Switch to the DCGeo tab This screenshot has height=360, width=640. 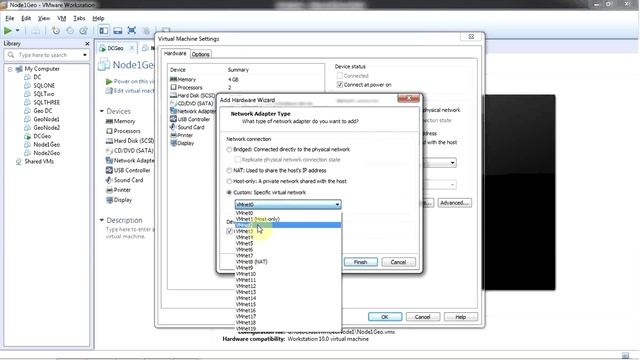coord(116,48)
